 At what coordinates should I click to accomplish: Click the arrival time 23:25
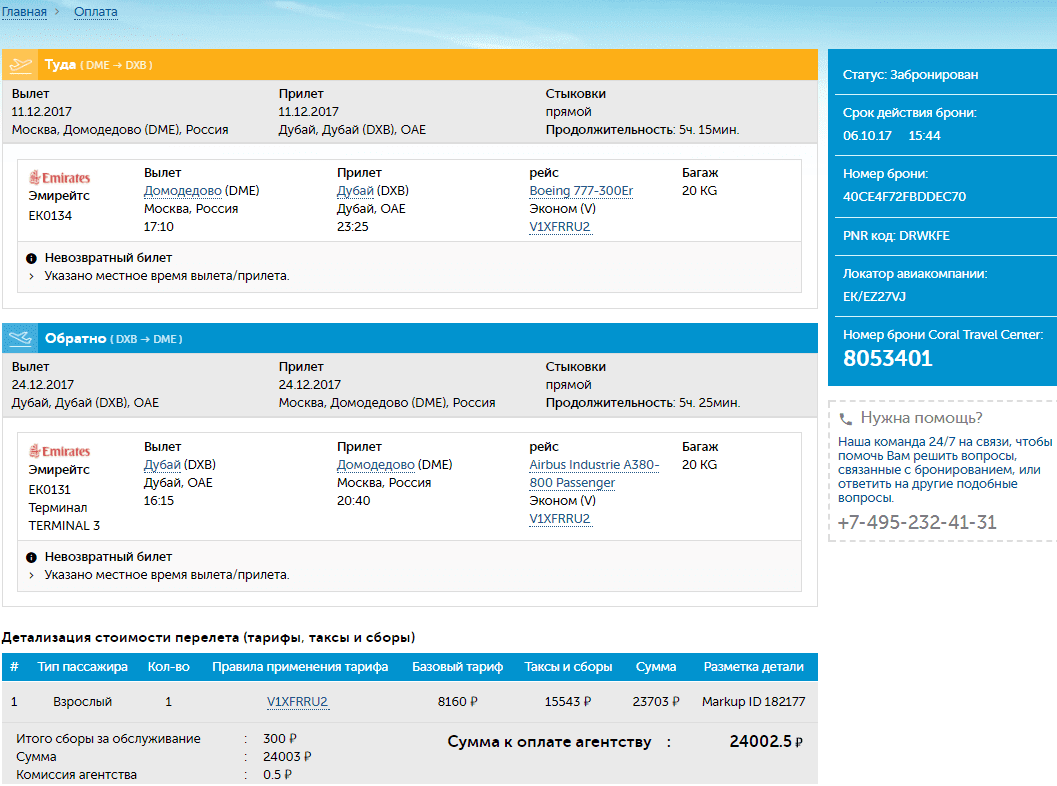pyautogui.click(x=353, y=227)
